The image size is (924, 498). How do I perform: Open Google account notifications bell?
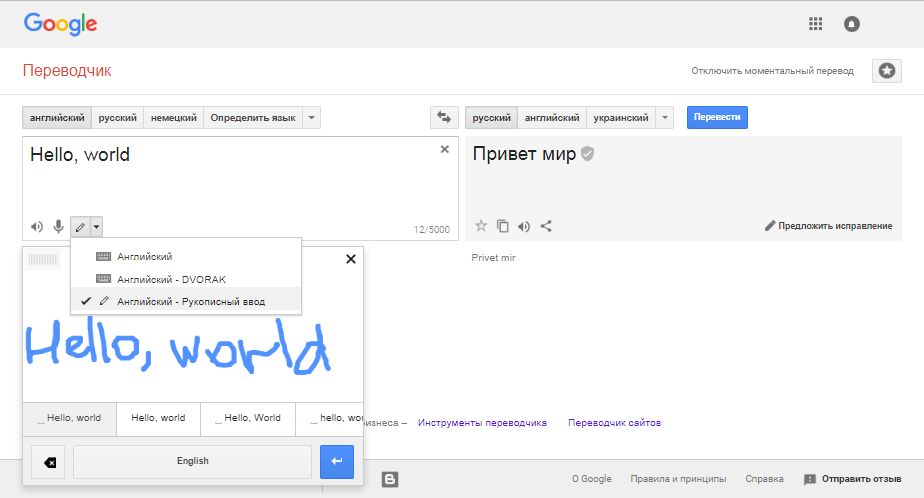[852, 24]
